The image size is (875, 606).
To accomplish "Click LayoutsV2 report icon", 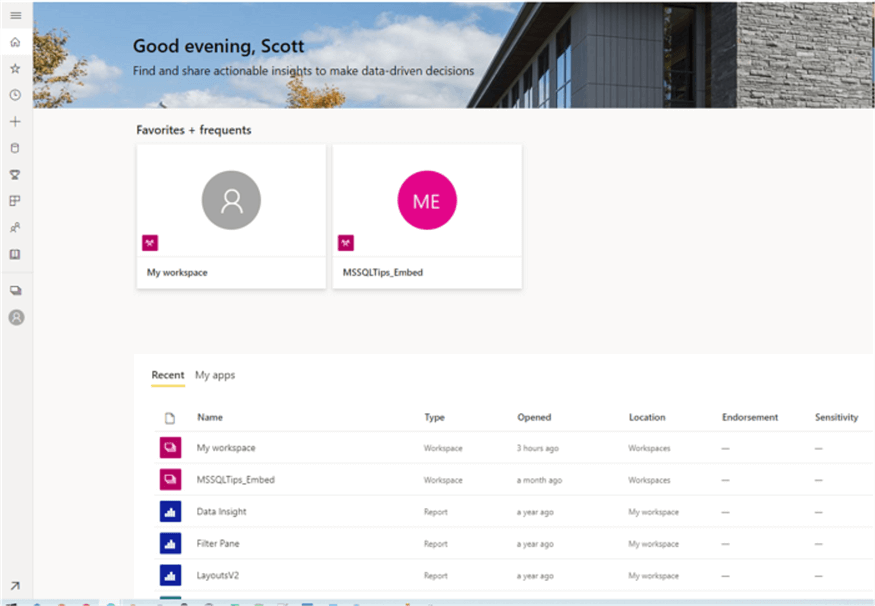I will (170, 575).
